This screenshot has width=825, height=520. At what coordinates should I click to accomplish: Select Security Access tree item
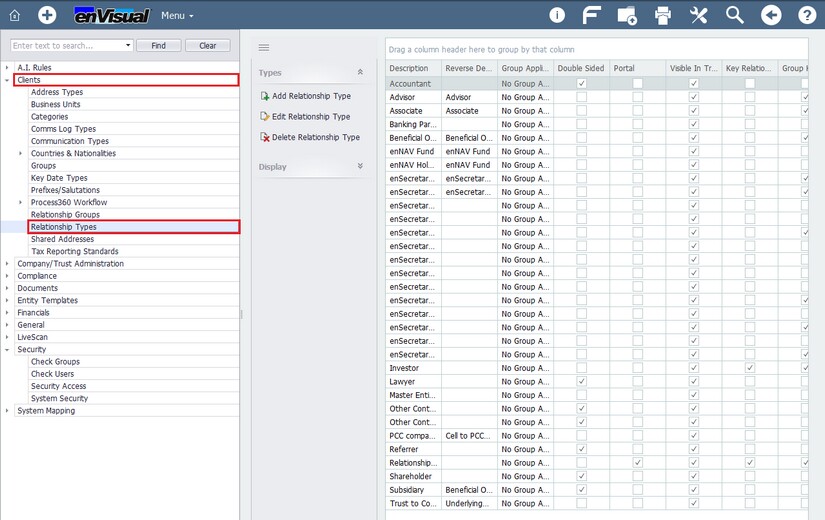58,386
